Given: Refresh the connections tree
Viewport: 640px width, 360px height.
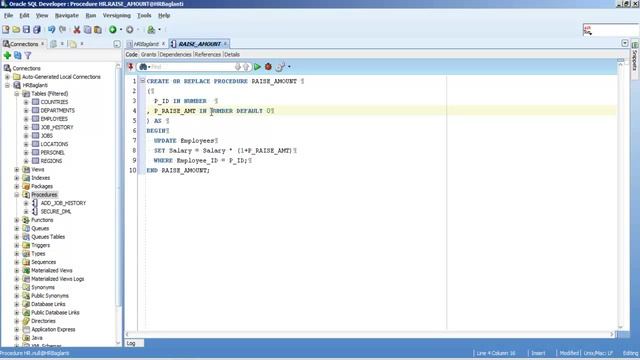Looking at the screenshot, I should pos(18,55).
